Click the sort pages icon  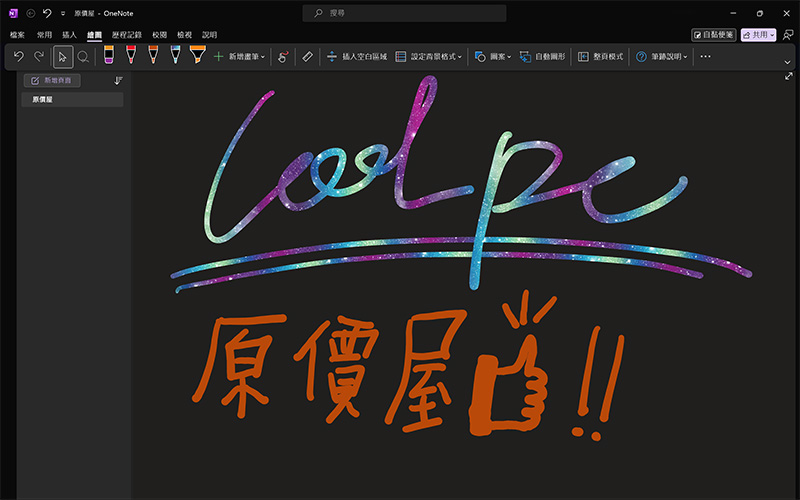[118, 81]
